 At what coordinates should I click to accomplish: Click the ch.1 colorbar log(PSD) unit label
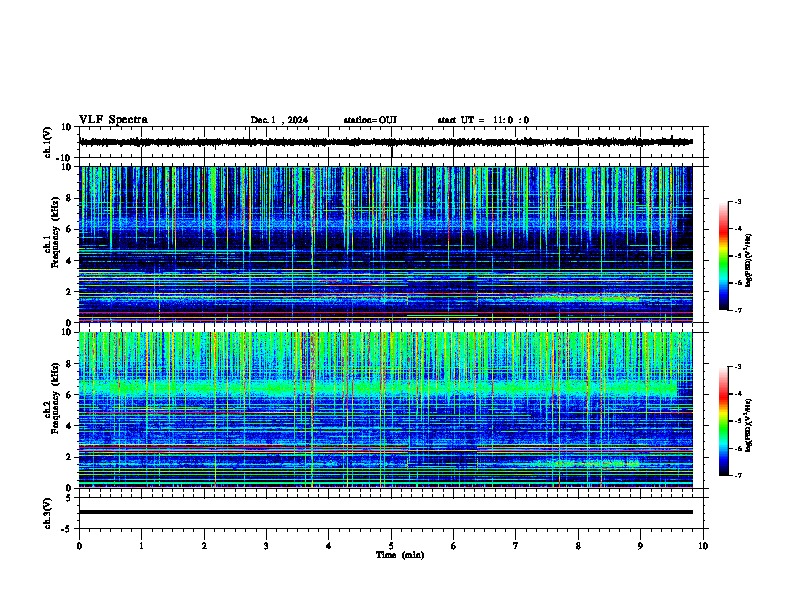[749, 260]
